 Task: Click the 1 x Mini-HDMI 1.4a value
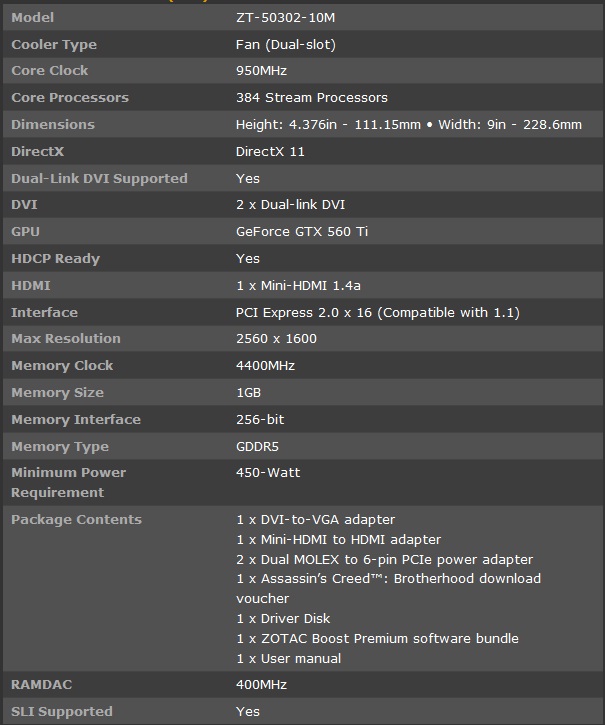[296, 285]
